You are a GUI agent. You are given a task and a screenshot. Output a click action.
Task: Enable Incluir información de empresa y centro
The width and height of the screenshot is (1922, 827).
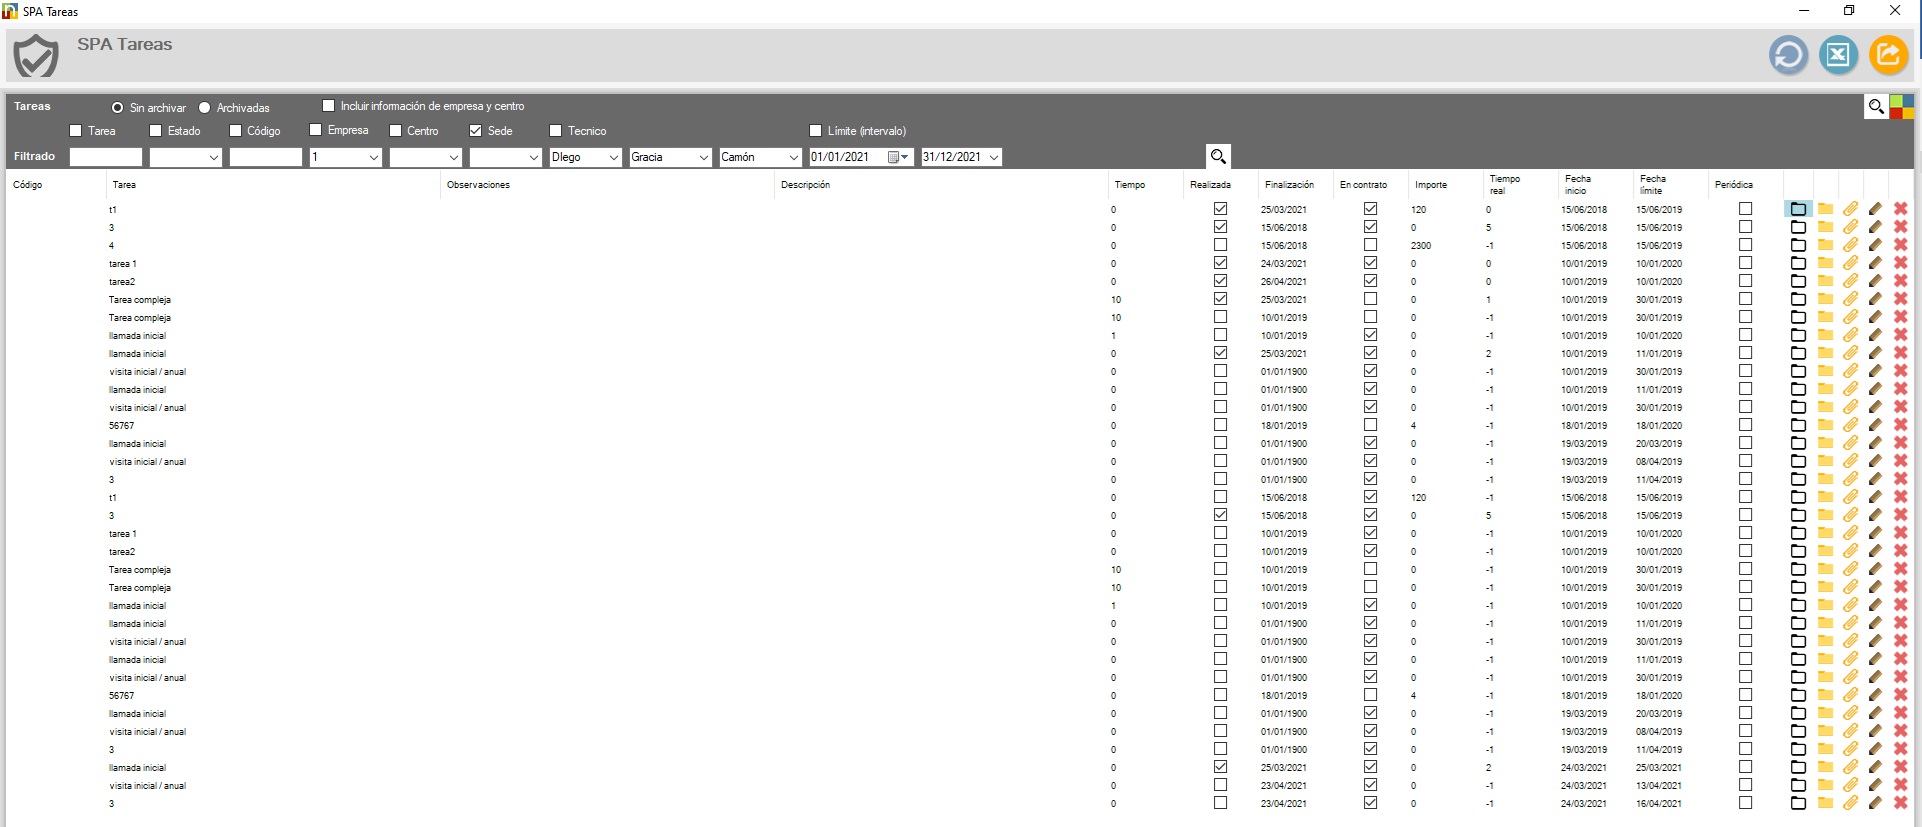coord(328,105)
